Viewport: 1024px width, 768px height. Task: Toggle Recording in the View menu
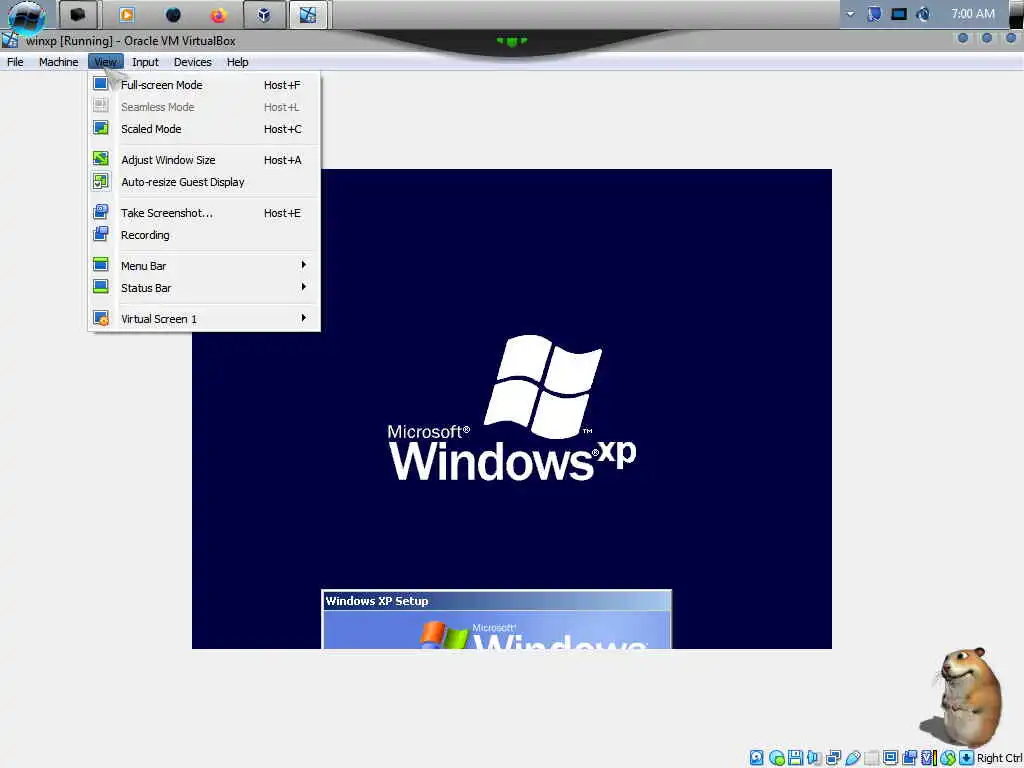(x=204, y=235)
